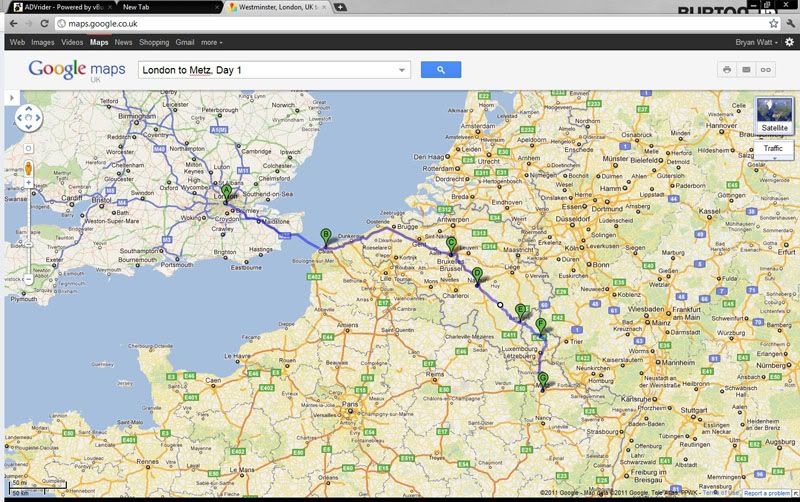The image size is (800, 502).
Task: Toggle the Traffic layer
Action: (x=773, y=148)
